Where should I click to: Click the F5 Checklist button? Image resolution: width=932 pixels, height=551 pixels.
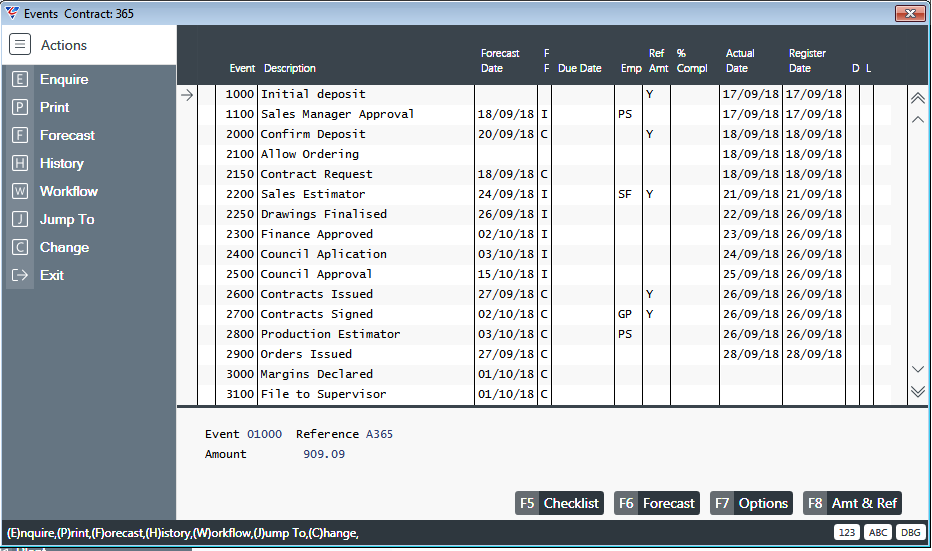pos(559,503)
